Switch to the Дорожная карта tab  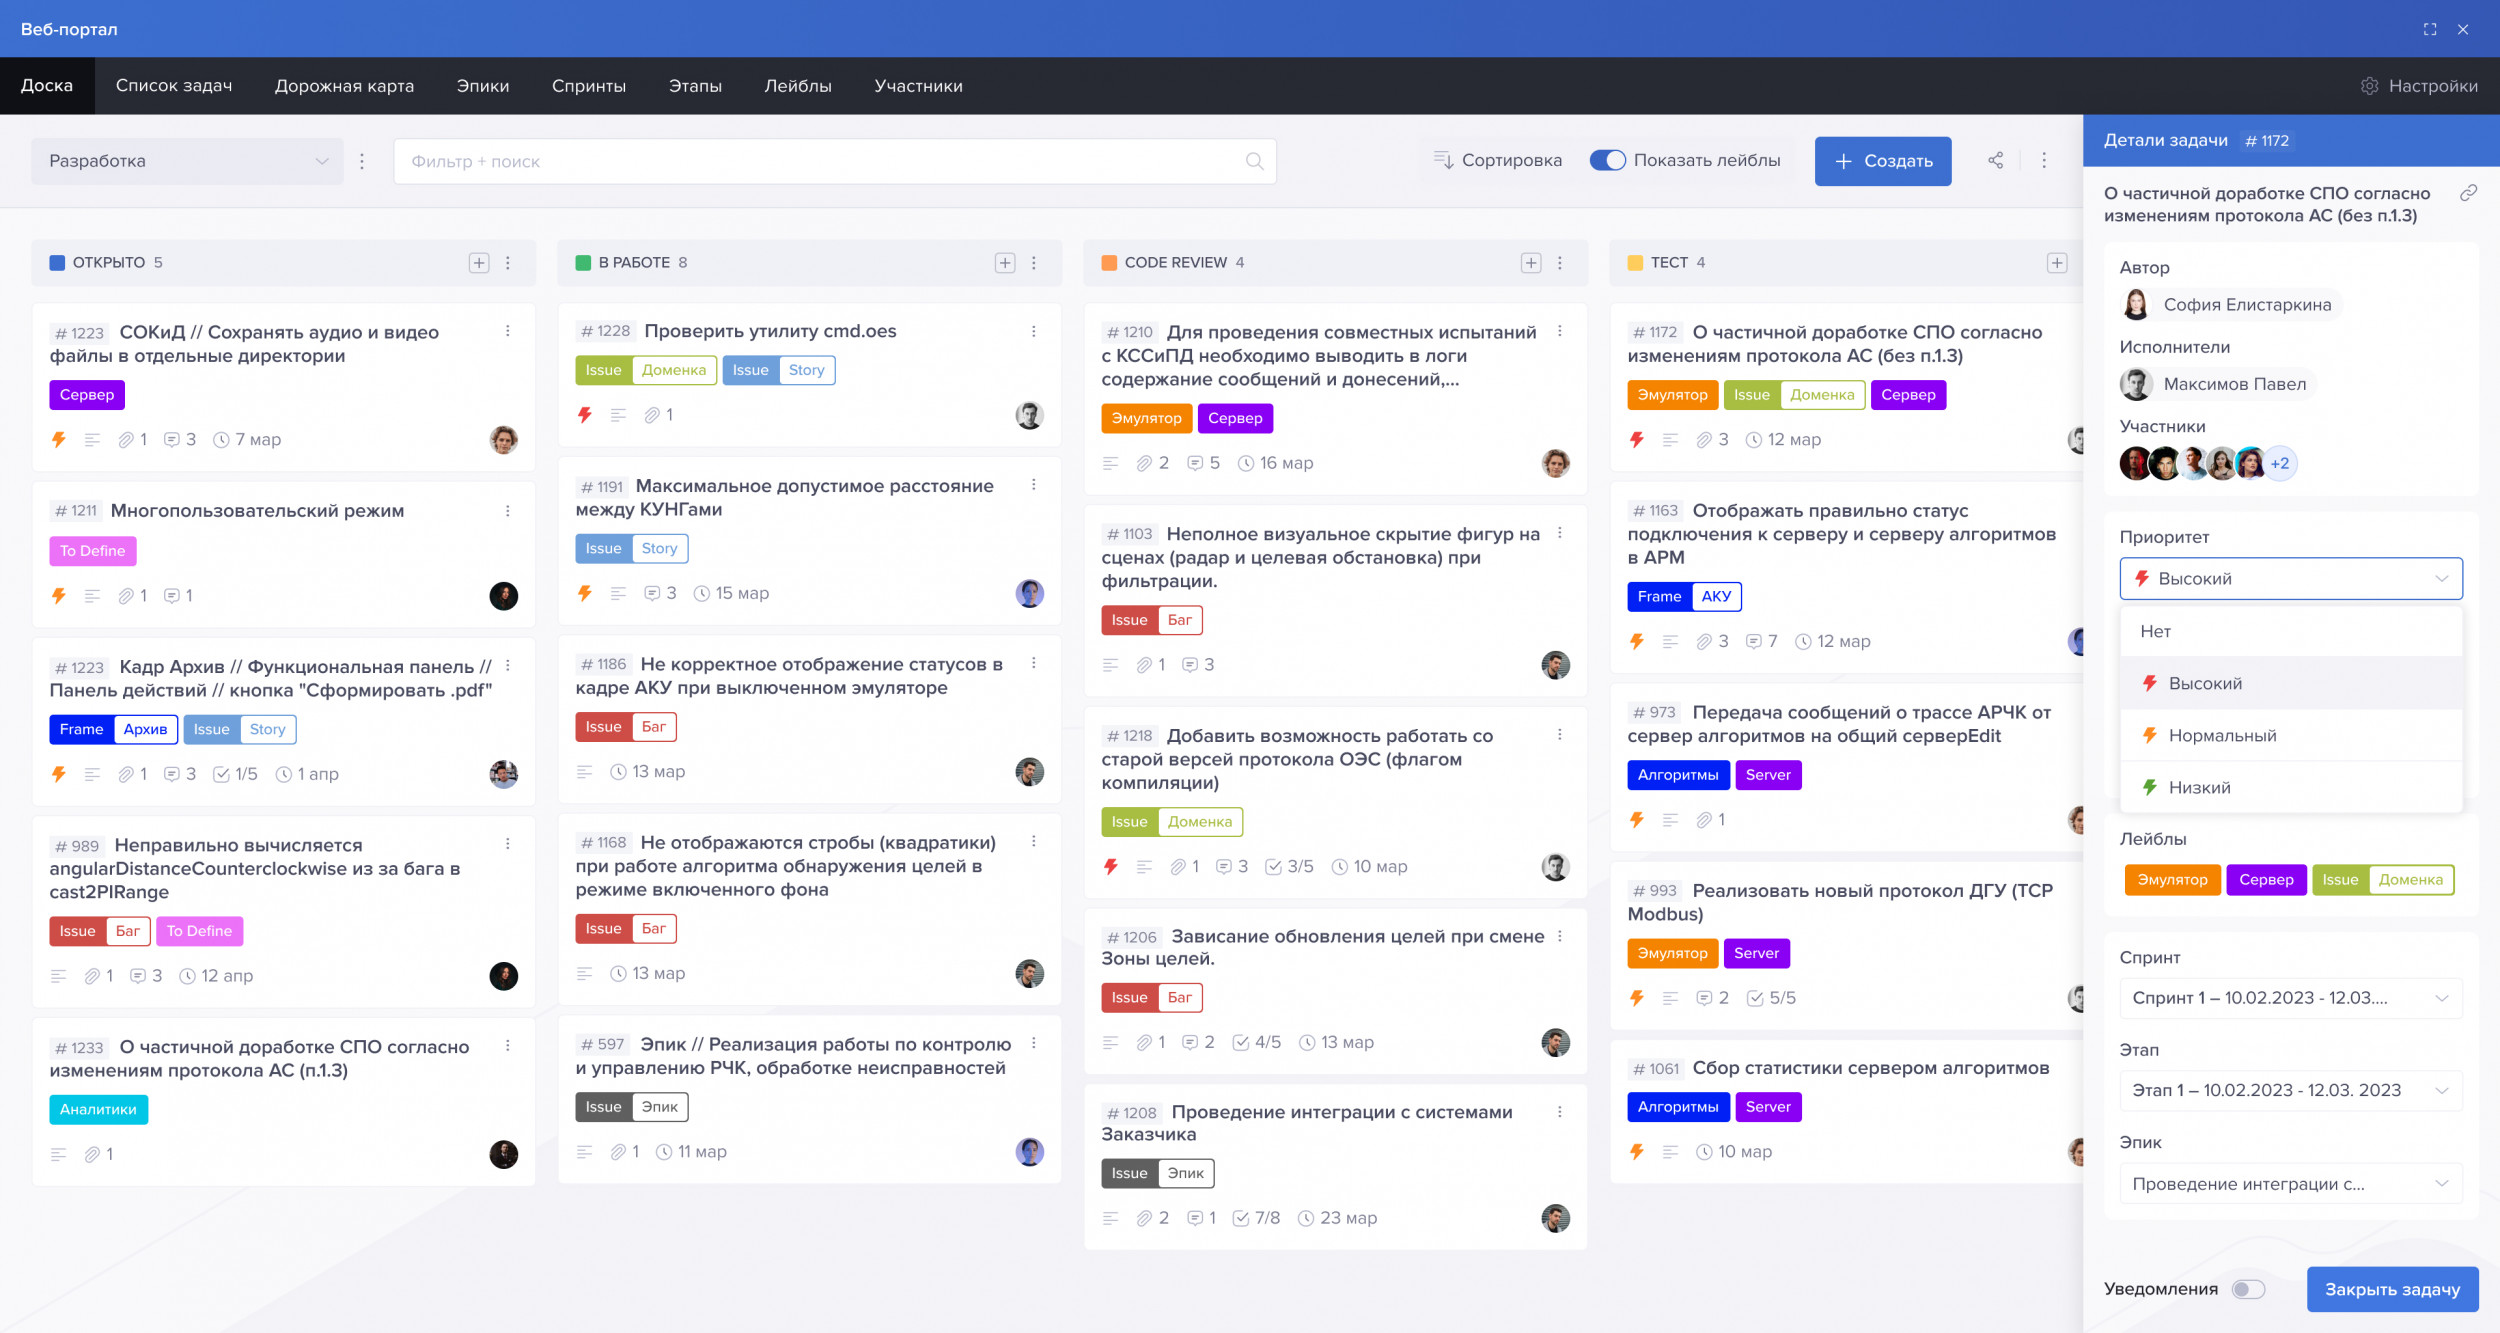pos(344,86)
